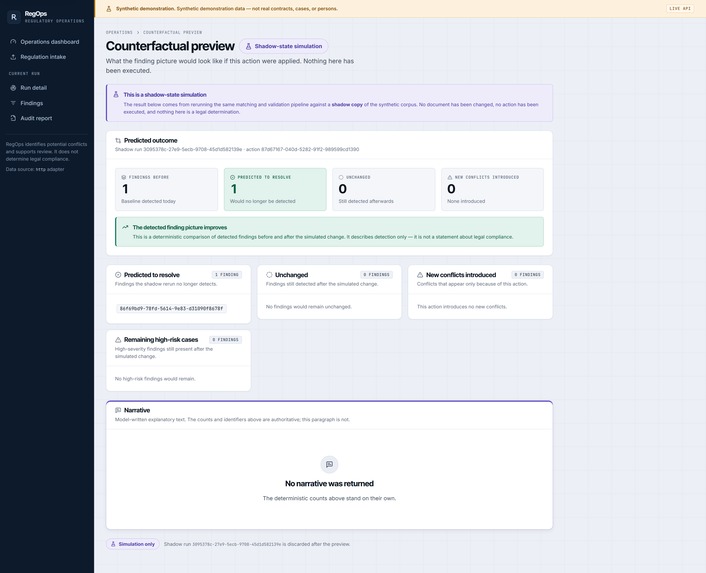Screen dimensions: 706x573
Task: Click 'No narrative was returned' heading
Action: coord(329,484)
